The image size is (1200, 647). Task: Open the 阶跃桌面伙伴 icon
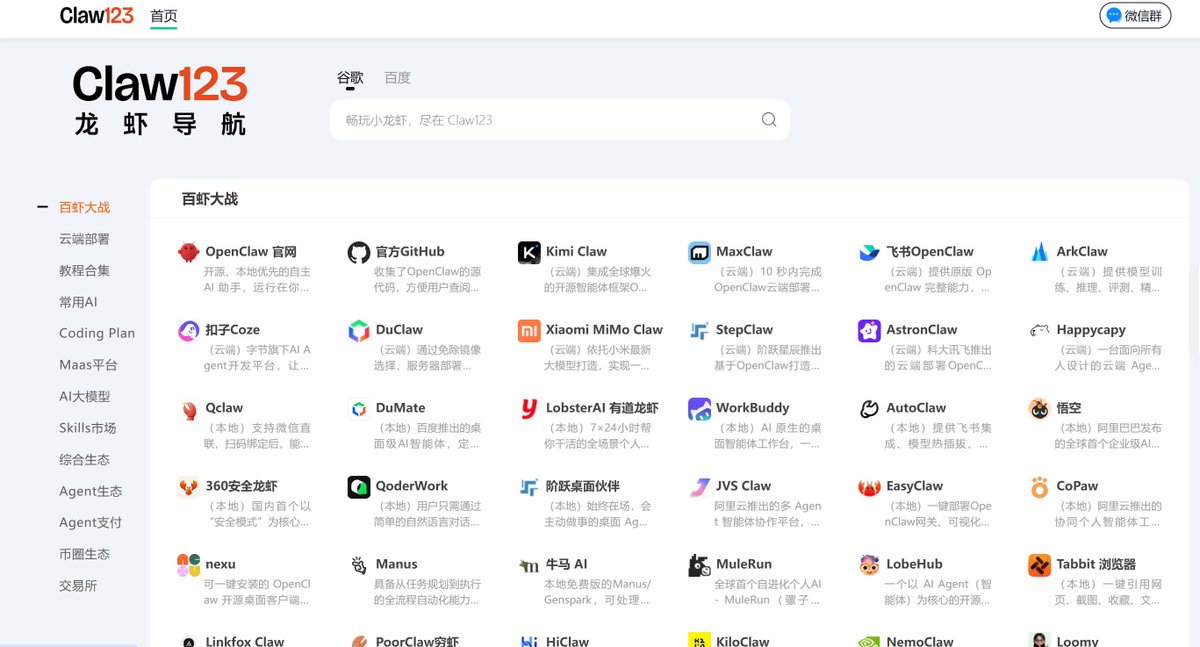click(529, 486)
